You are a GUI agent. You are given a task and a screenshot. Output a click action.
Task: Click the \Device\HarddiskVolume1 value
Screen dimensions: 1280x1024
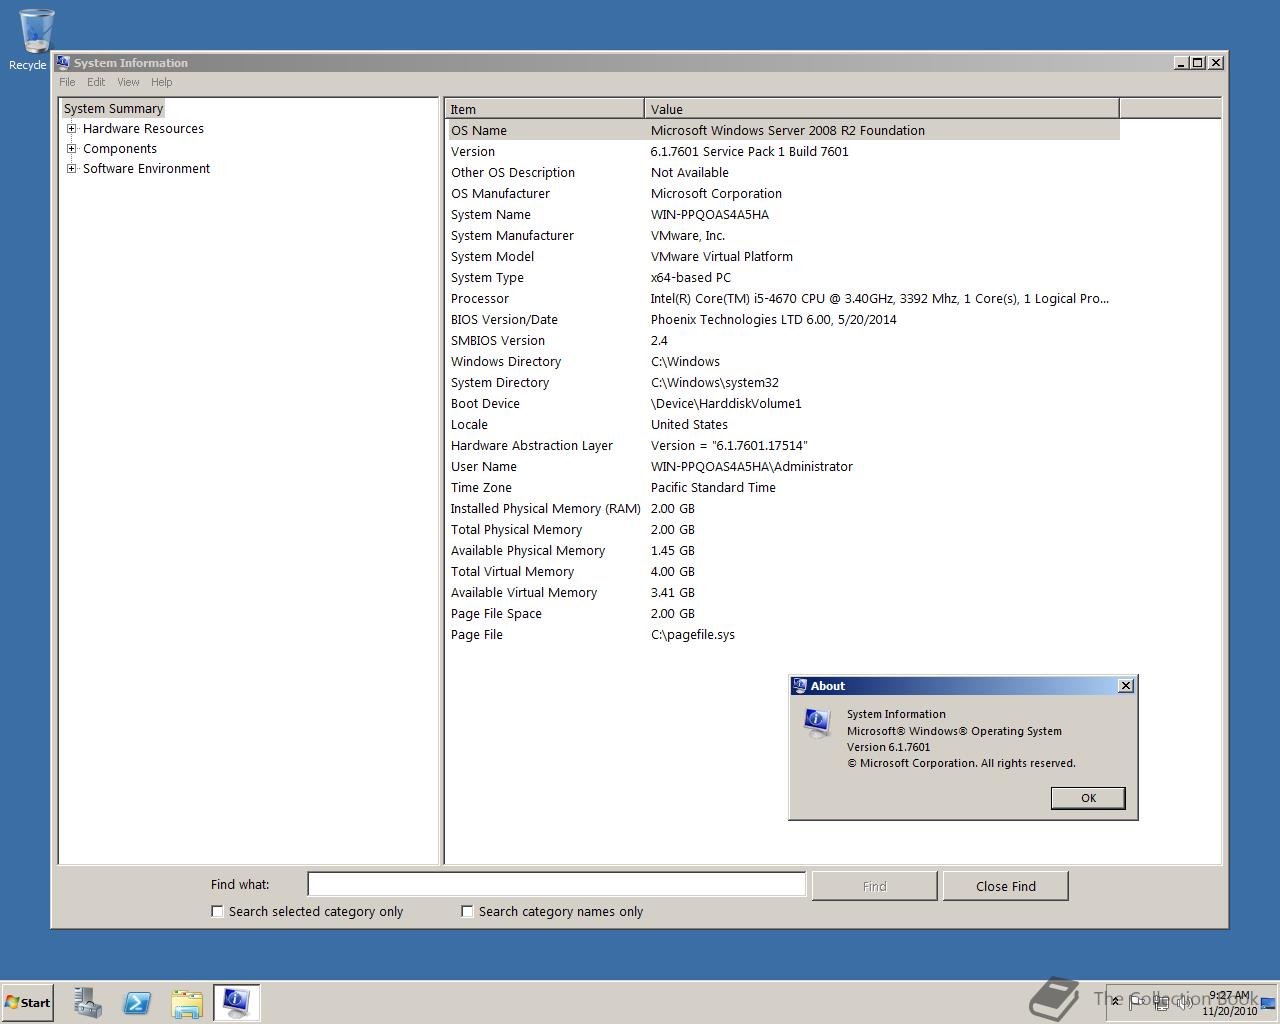pos(726,403)
